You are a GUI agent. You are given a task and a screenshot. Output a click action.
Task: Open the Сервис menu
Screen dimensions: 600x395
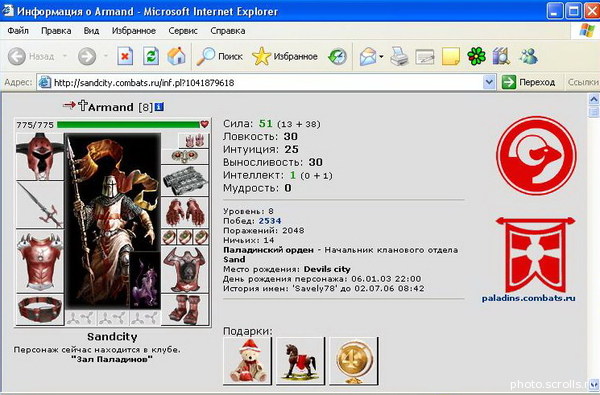pyautogui.click(x=183, y=31)
